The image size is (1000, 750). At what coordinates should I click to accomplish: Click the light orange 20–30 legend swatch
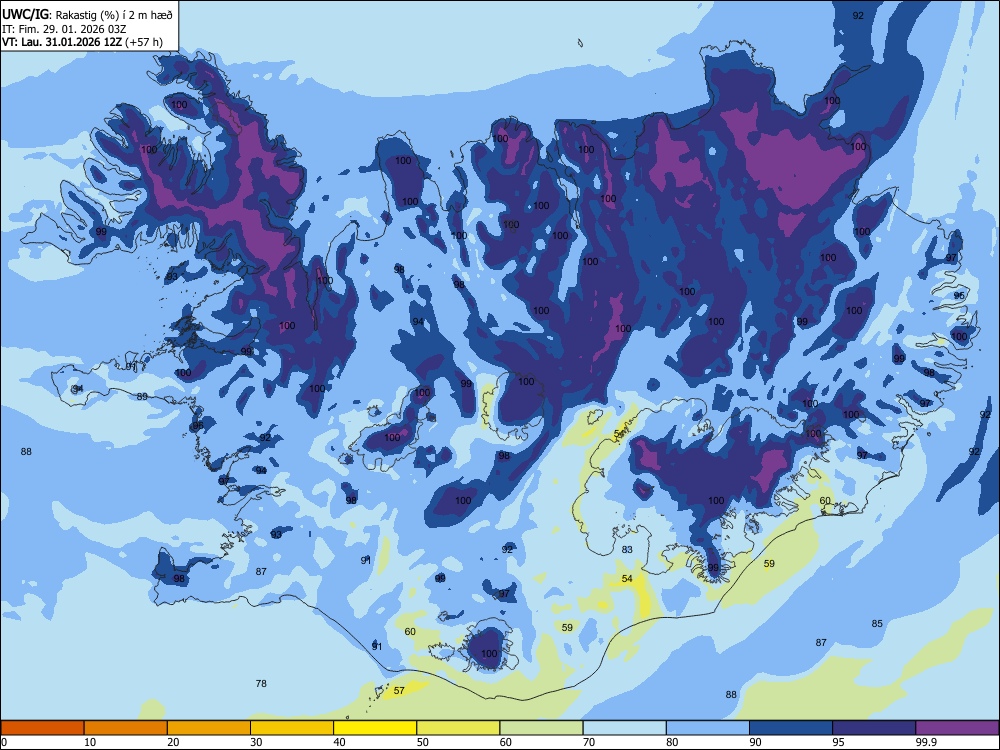pyautogui.click(x=209, y=728)
